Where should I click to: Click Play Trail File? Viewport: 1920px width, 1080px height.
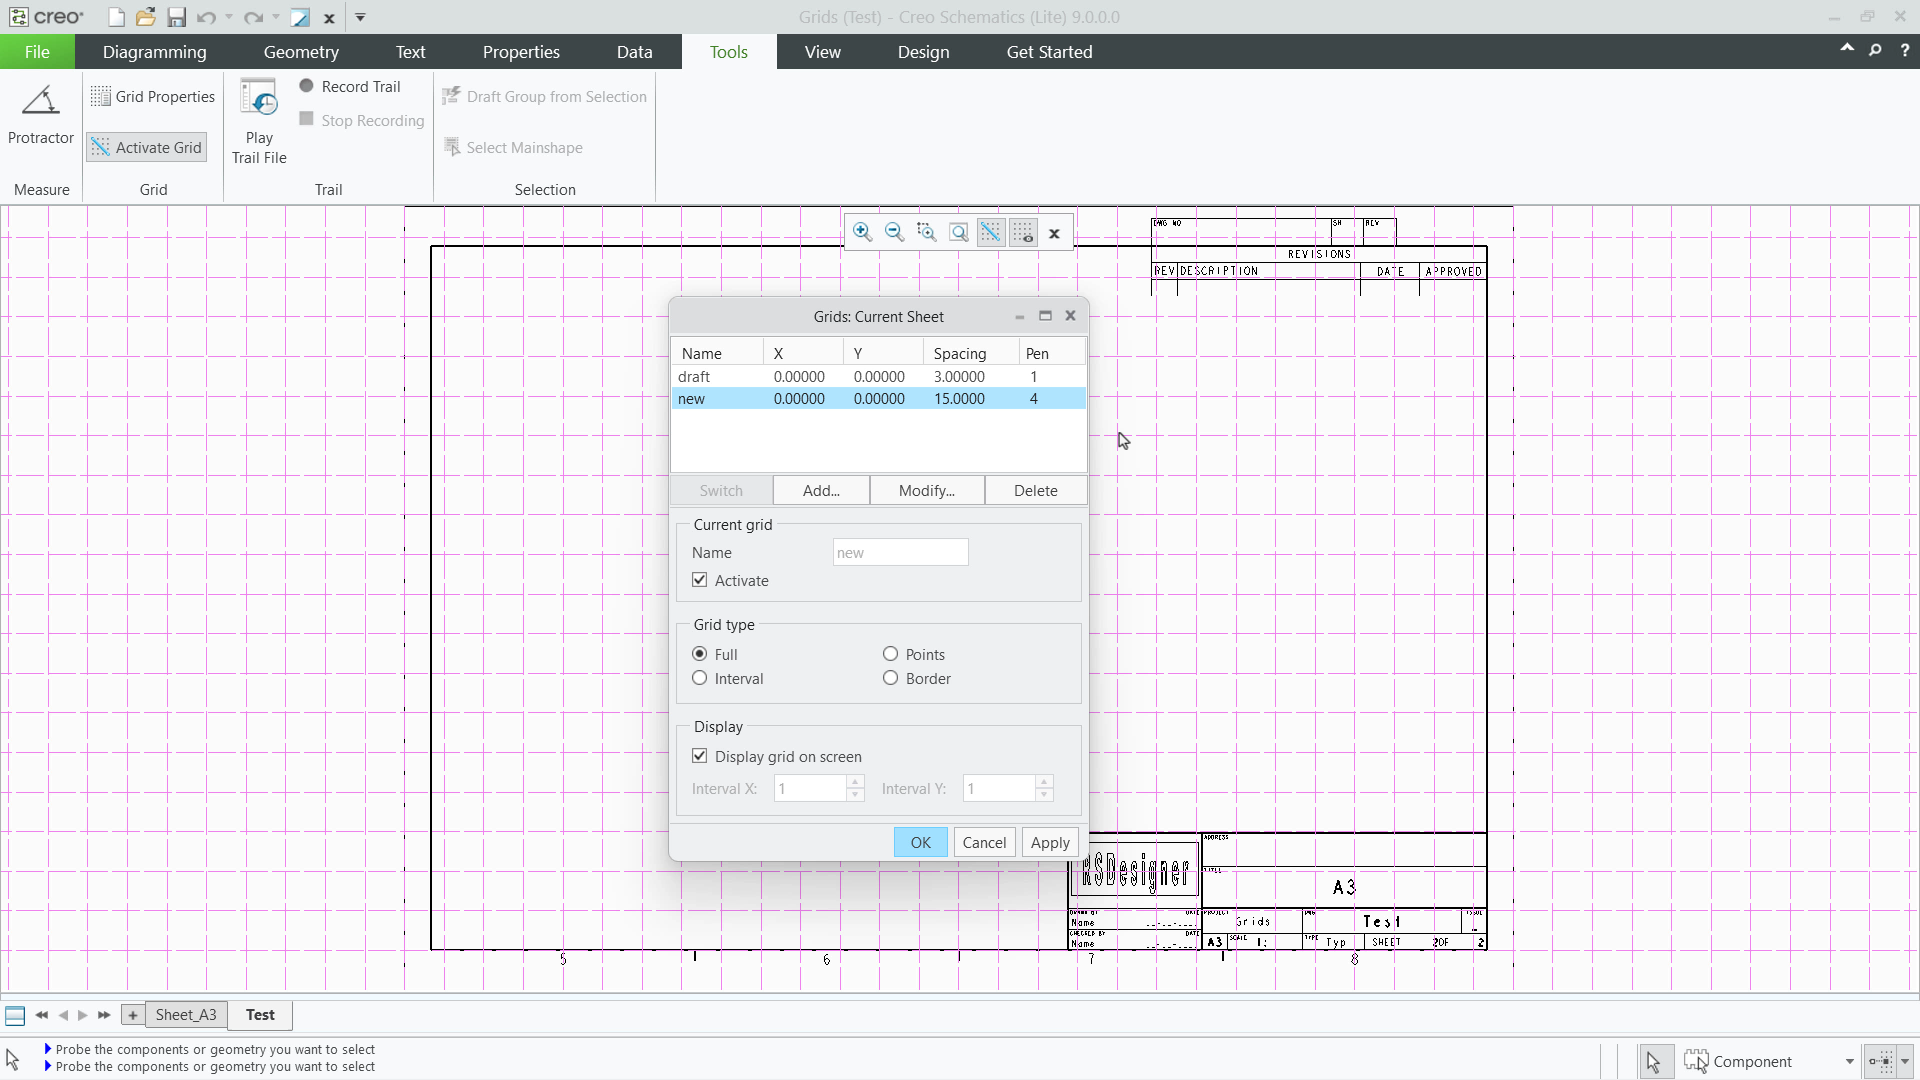click(x=259, y=121)
